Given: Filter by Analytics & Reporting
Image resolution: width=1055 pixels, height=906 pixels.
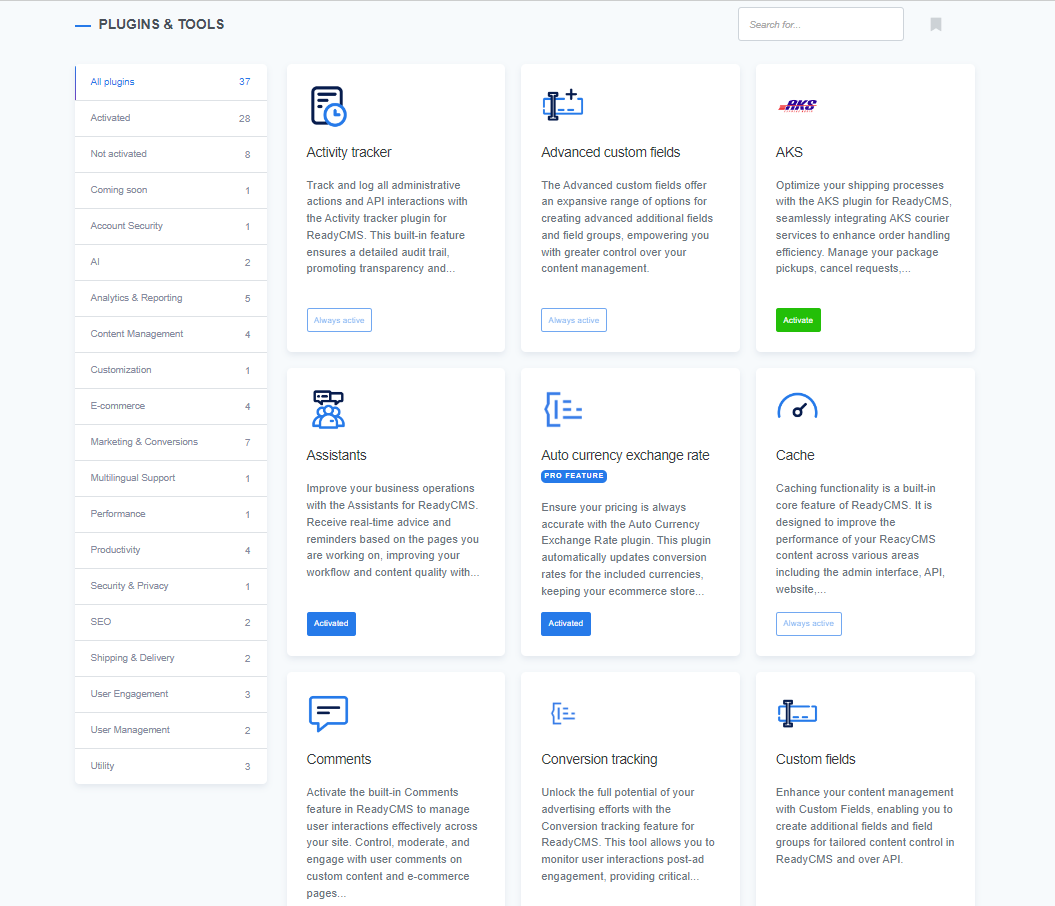Looking at the screenshot, I should click(171, 298).
